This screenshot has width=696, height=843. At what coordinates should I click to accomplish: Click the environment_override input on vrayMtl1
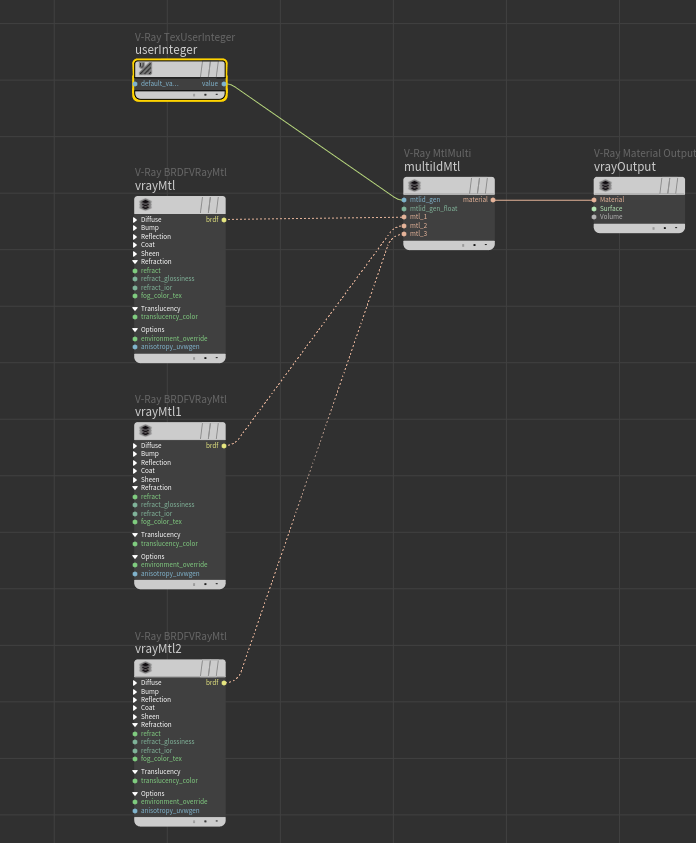[x=135, y=565]
